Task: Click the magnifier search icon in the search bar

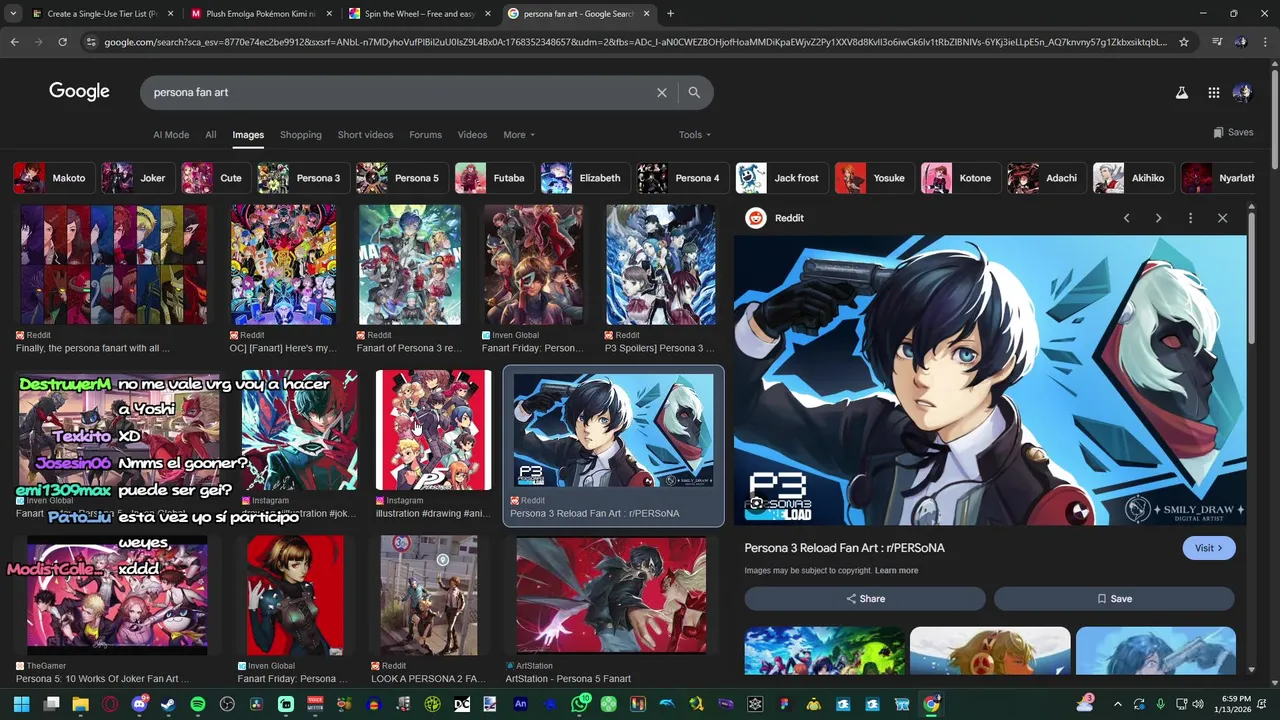Action: click(694, 92)
